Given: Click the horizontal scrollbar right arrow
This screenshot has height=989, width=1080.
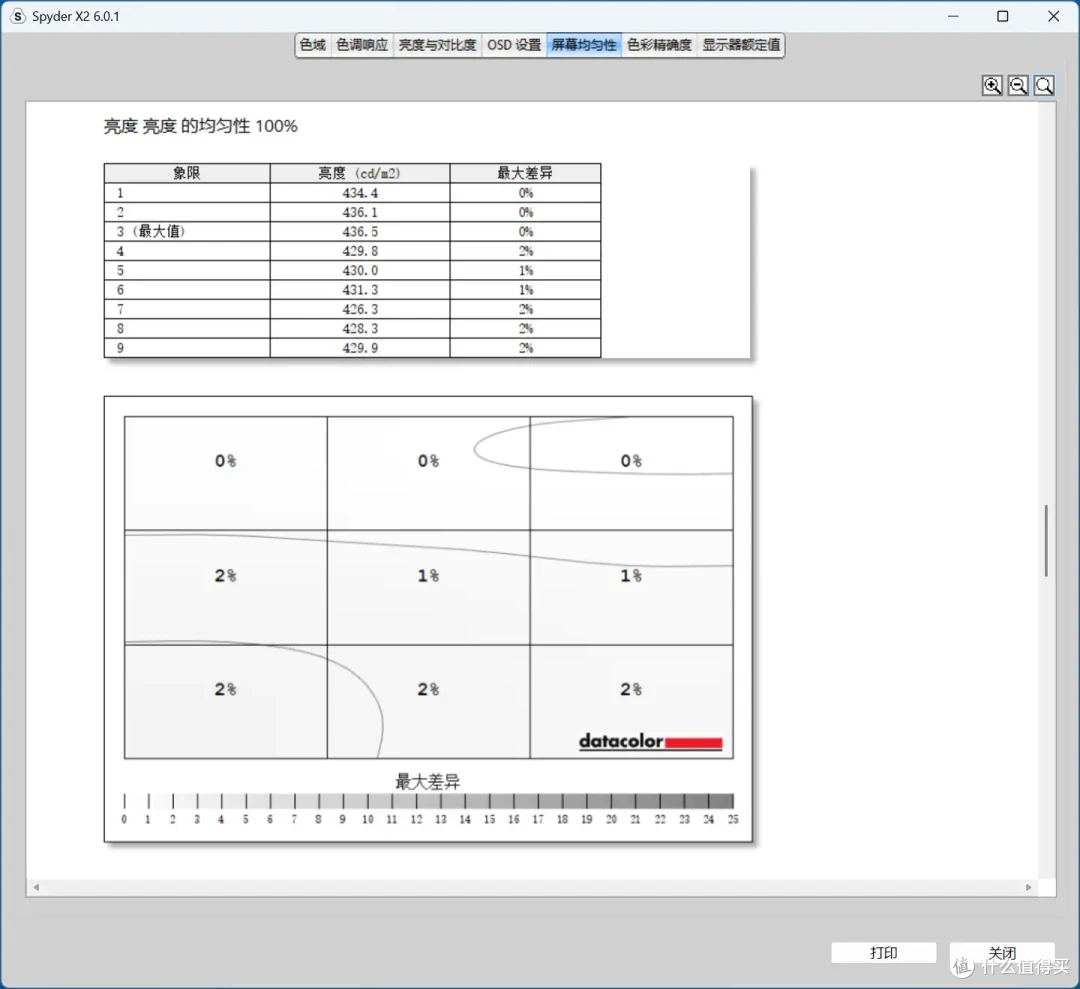Looking at the screenshot, I should 1028,887.
